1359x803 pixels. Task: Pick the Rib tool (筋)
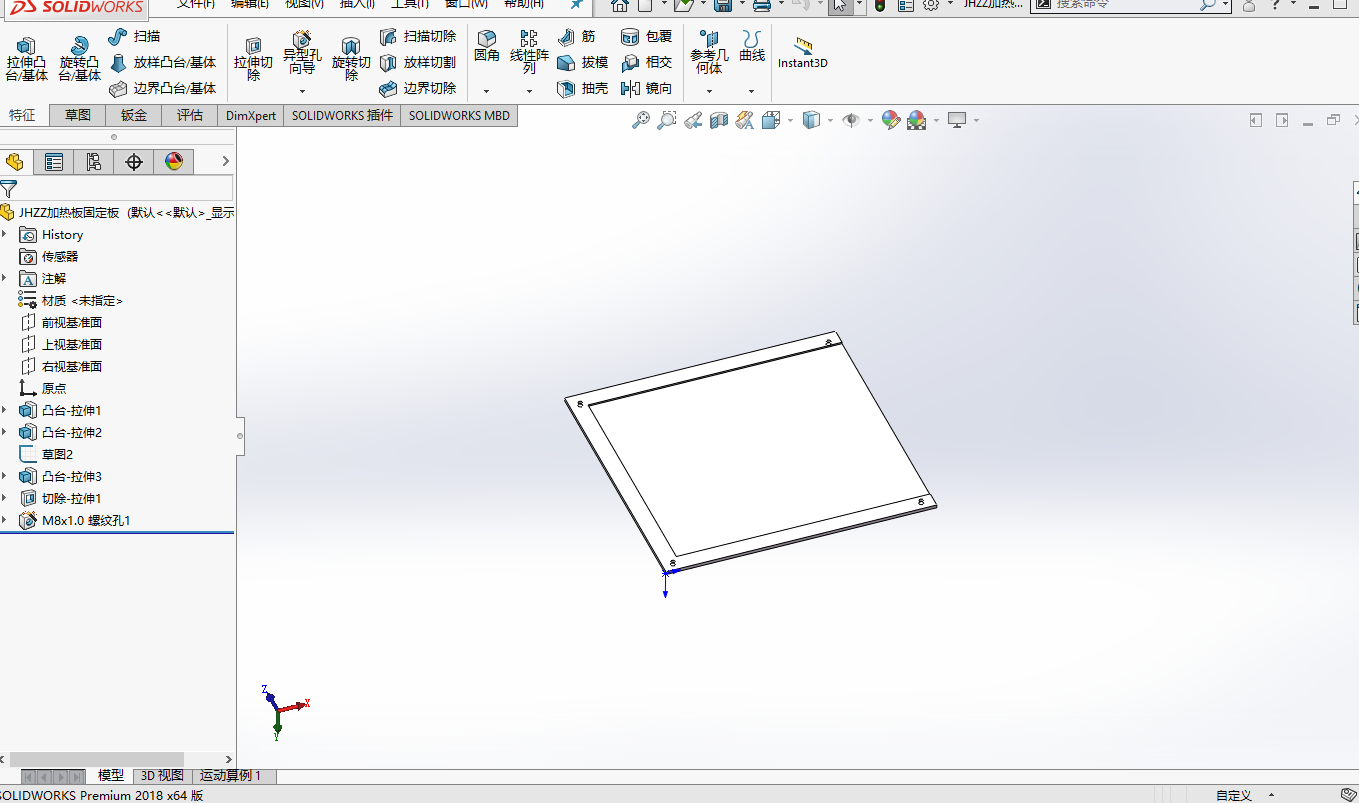(x=576, y=36)
